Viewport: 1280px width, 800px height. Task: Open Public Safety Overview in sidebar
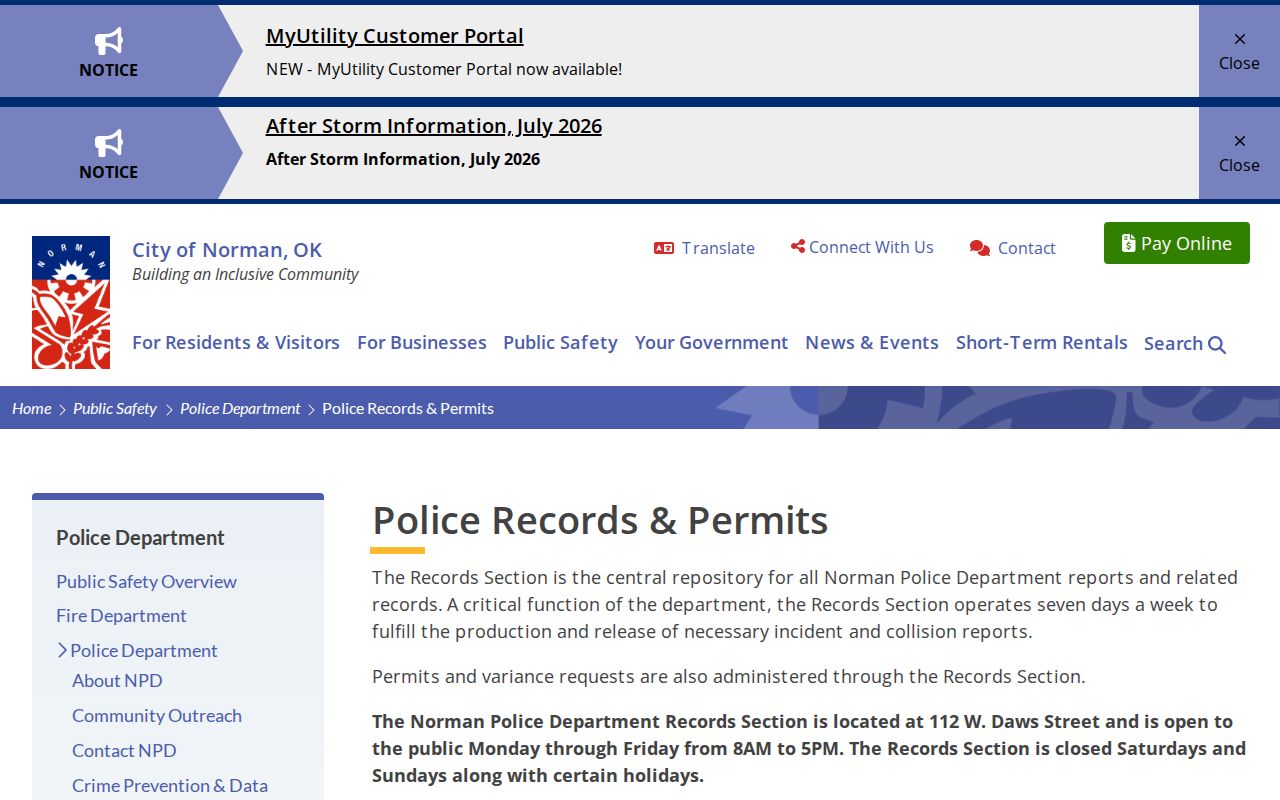click(x=146, y=581)
